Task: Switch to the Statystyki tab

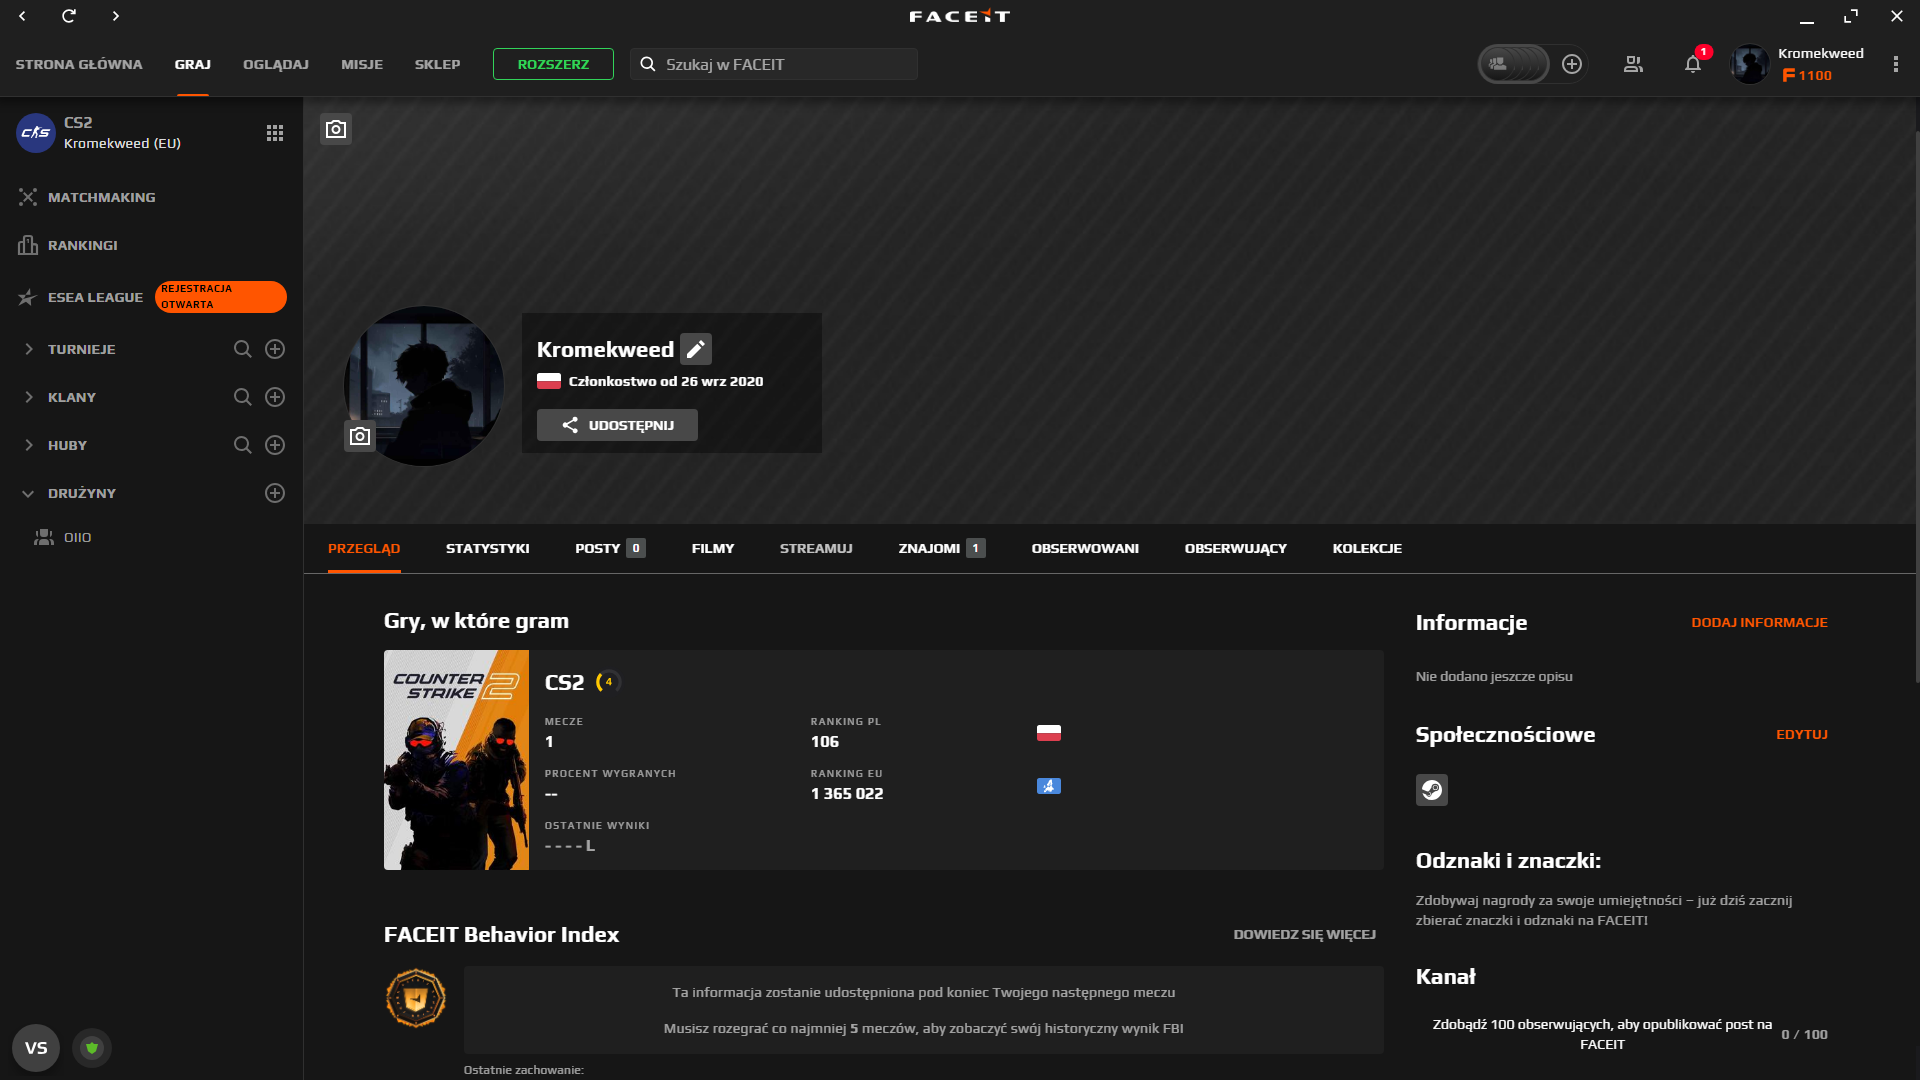Action: [x=487, y=548]
